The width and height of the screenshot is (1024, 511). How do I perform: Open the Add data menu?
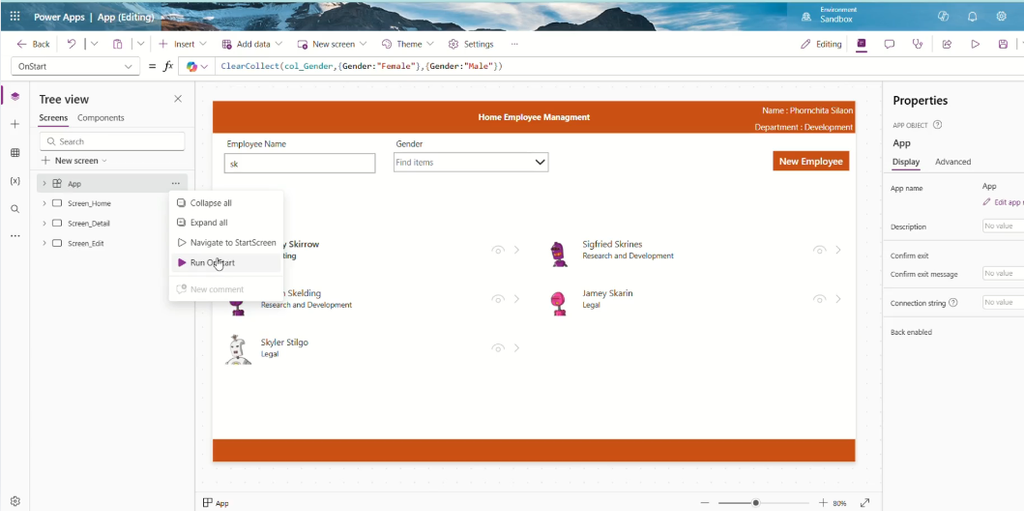click(252, 44)
